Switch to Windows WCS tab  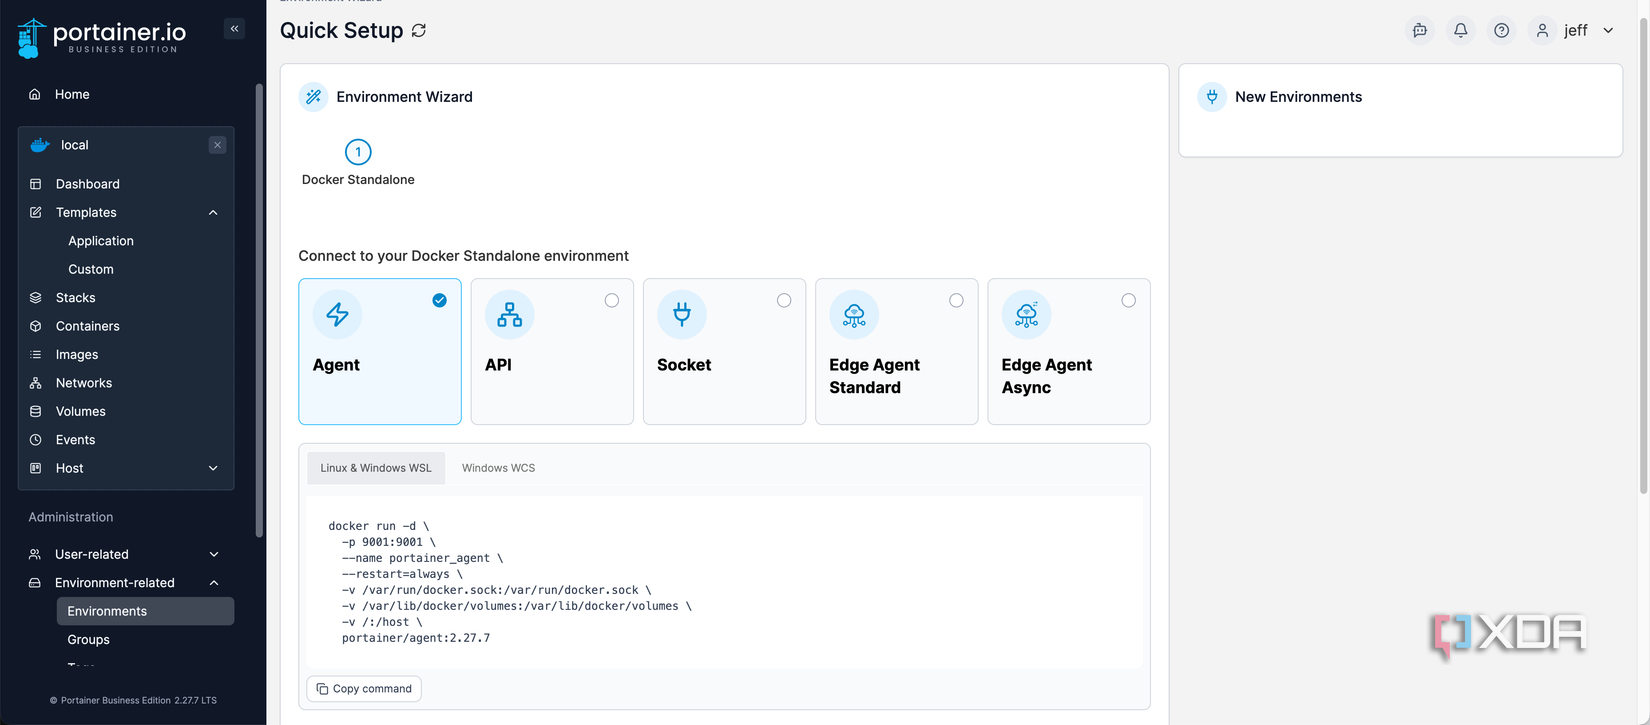pos(498,468)
